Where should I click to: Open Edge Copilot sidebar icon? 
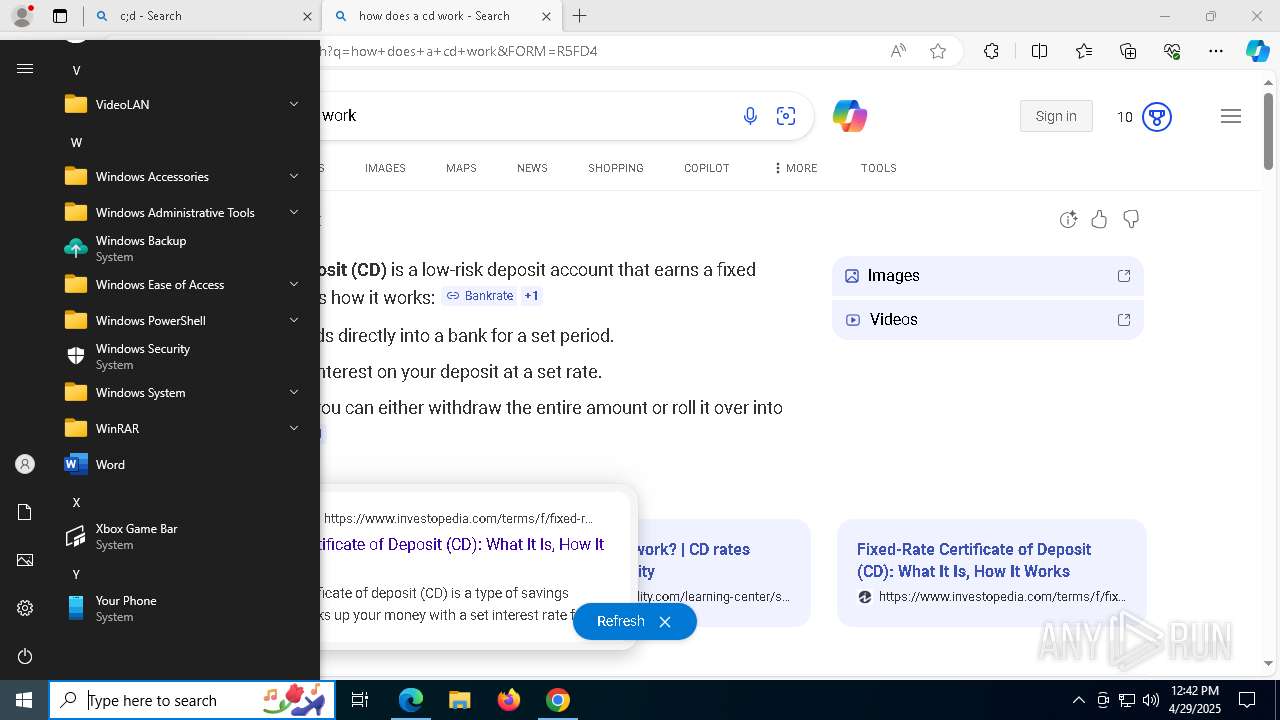click(x=1257, y=51)
